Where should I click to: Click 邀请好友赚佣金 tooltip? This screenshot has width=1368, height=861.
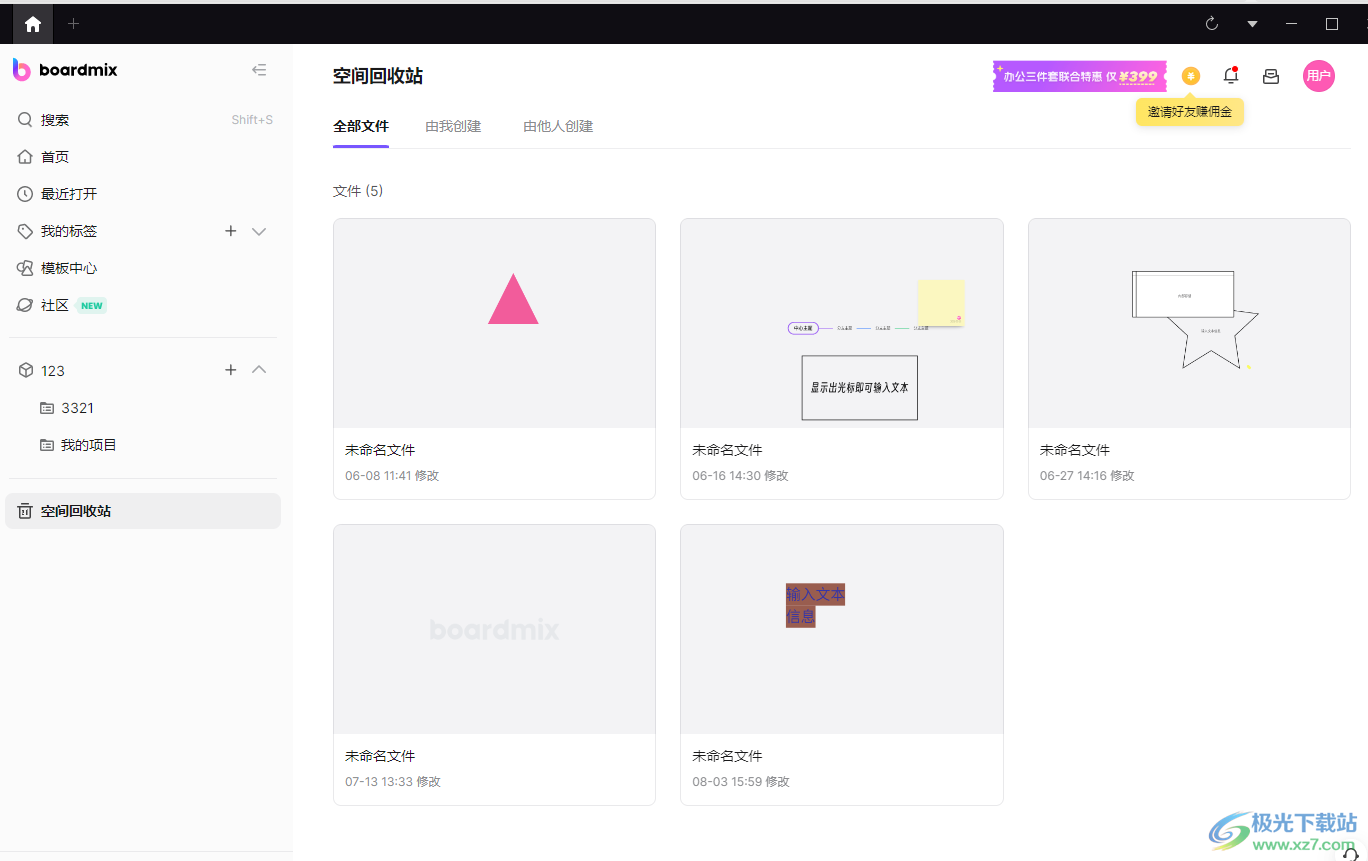1190,112
